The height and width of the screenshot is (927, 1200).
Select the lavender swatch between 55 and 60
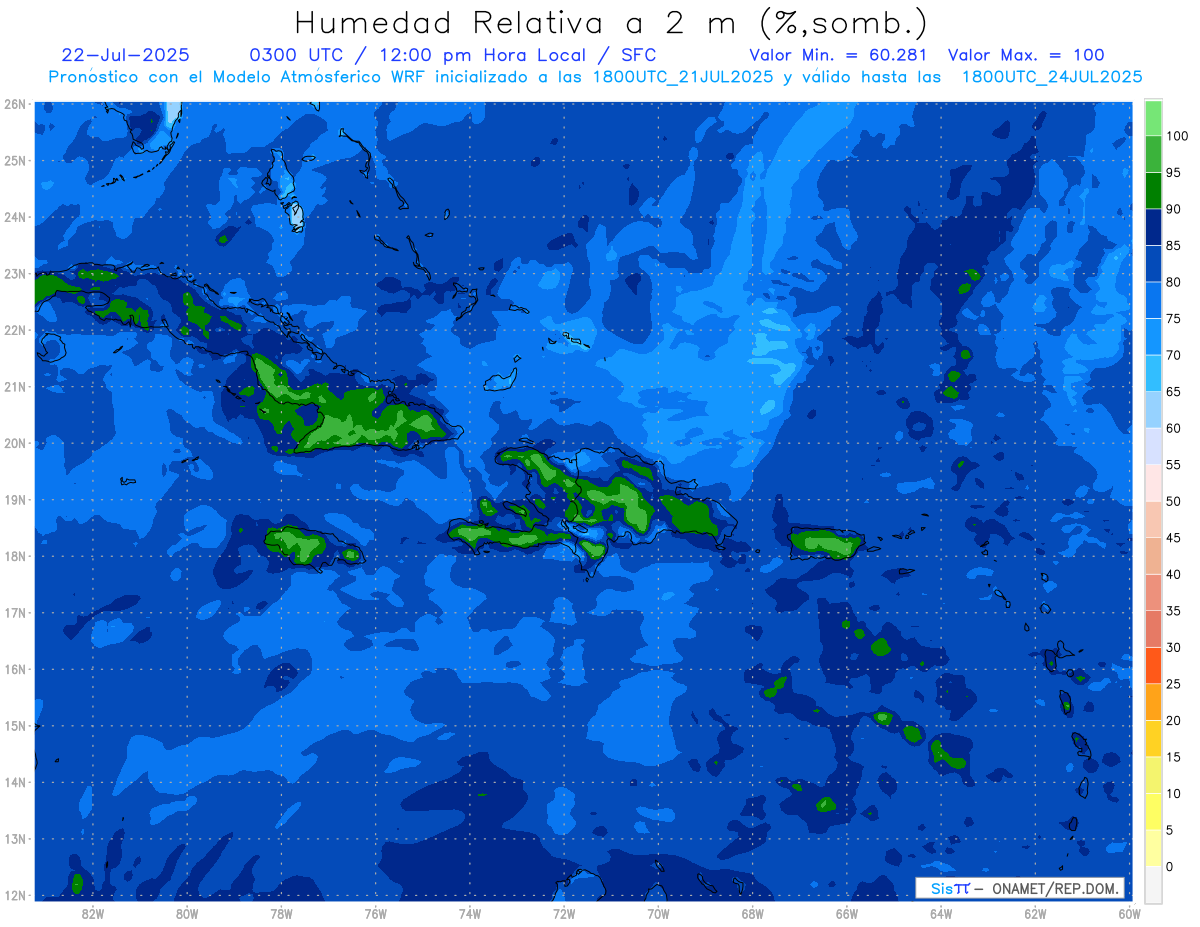point(1153,446)
